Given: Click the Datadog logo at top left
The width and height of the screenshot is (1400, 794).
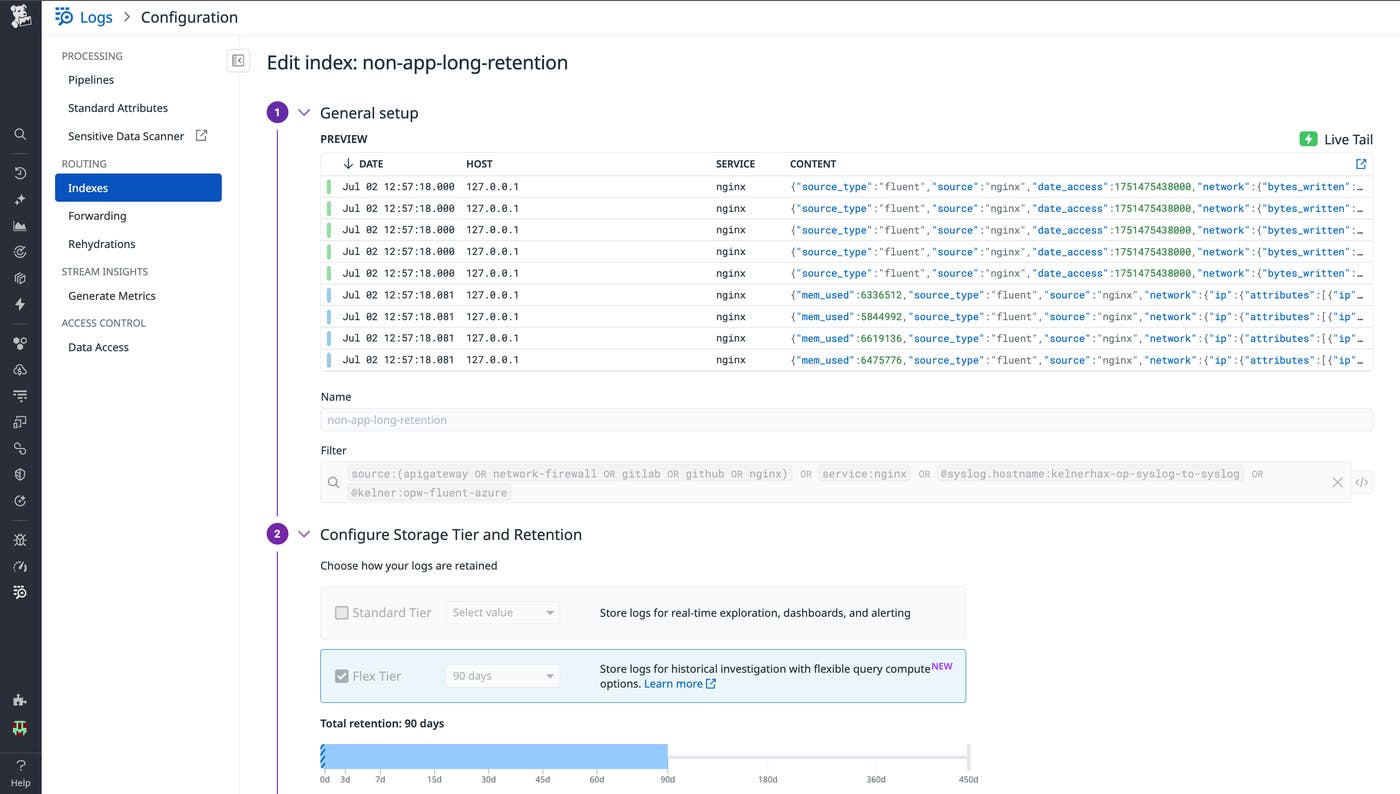Looking at the screenshot, I should click(20, 16).
